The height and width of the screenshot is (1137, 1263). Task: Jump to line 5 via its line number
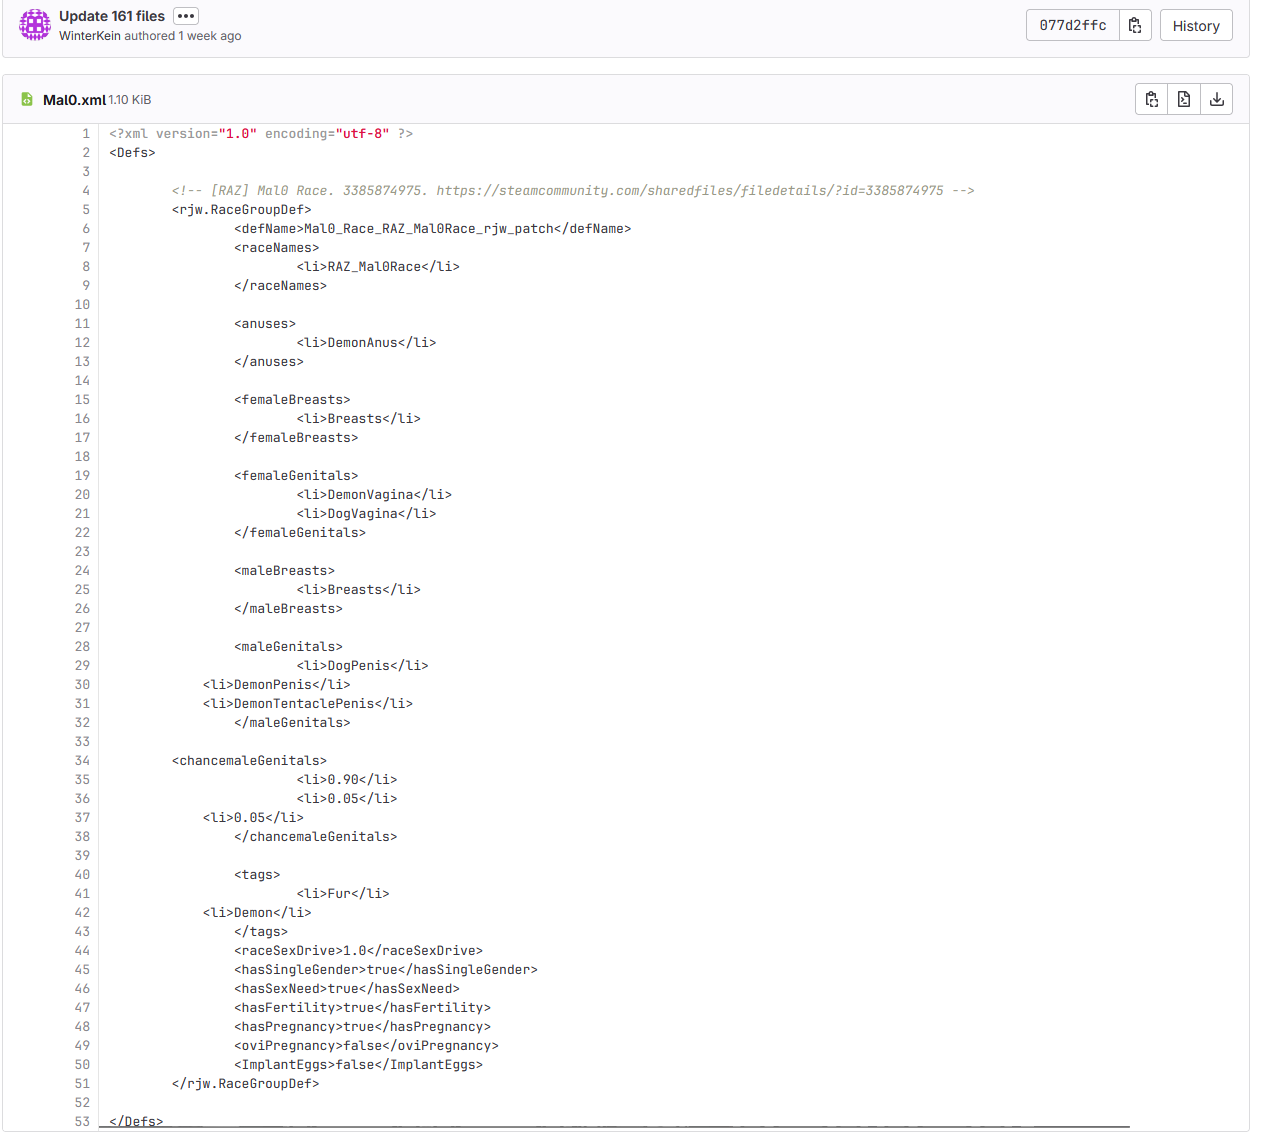[85, 210]
